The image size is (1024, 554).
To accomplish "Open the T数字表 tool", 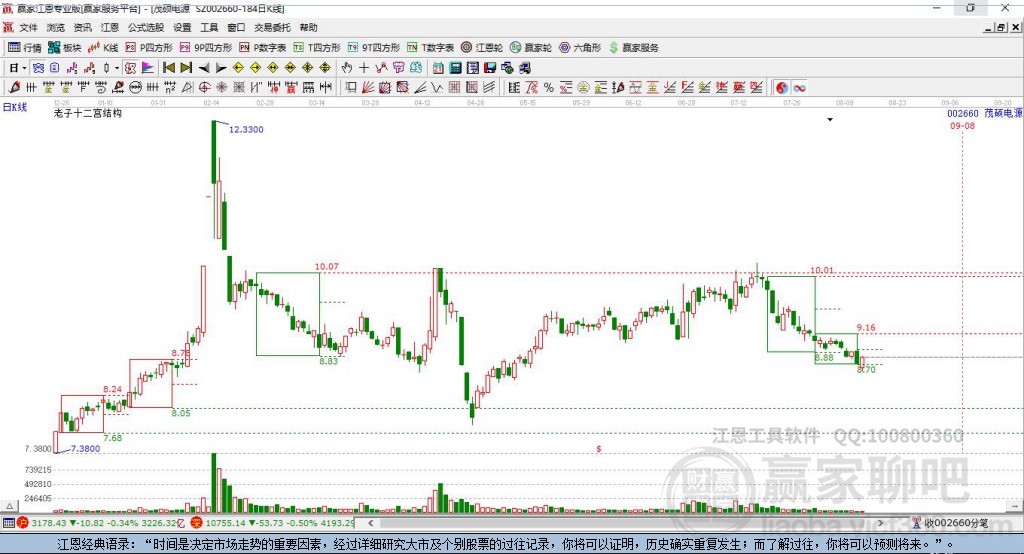I will [x=430, y=48].
